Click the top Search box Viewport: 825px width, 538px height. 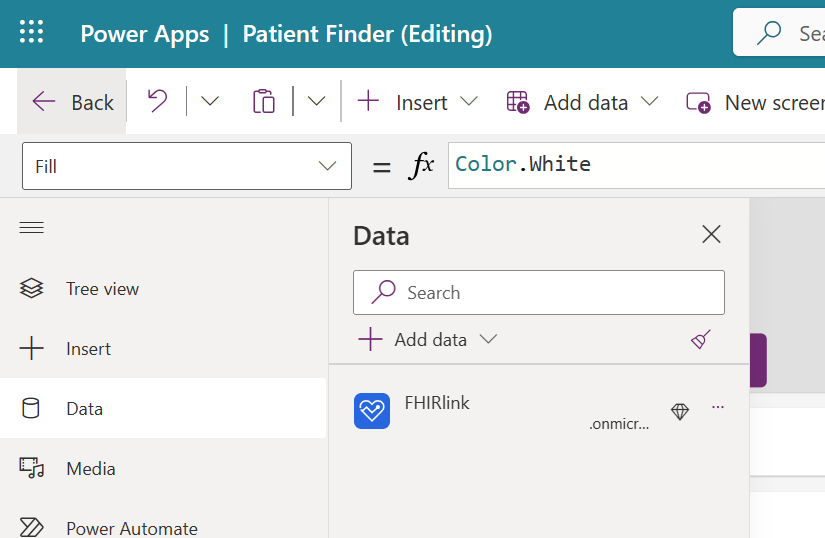(x=779, y=33)
